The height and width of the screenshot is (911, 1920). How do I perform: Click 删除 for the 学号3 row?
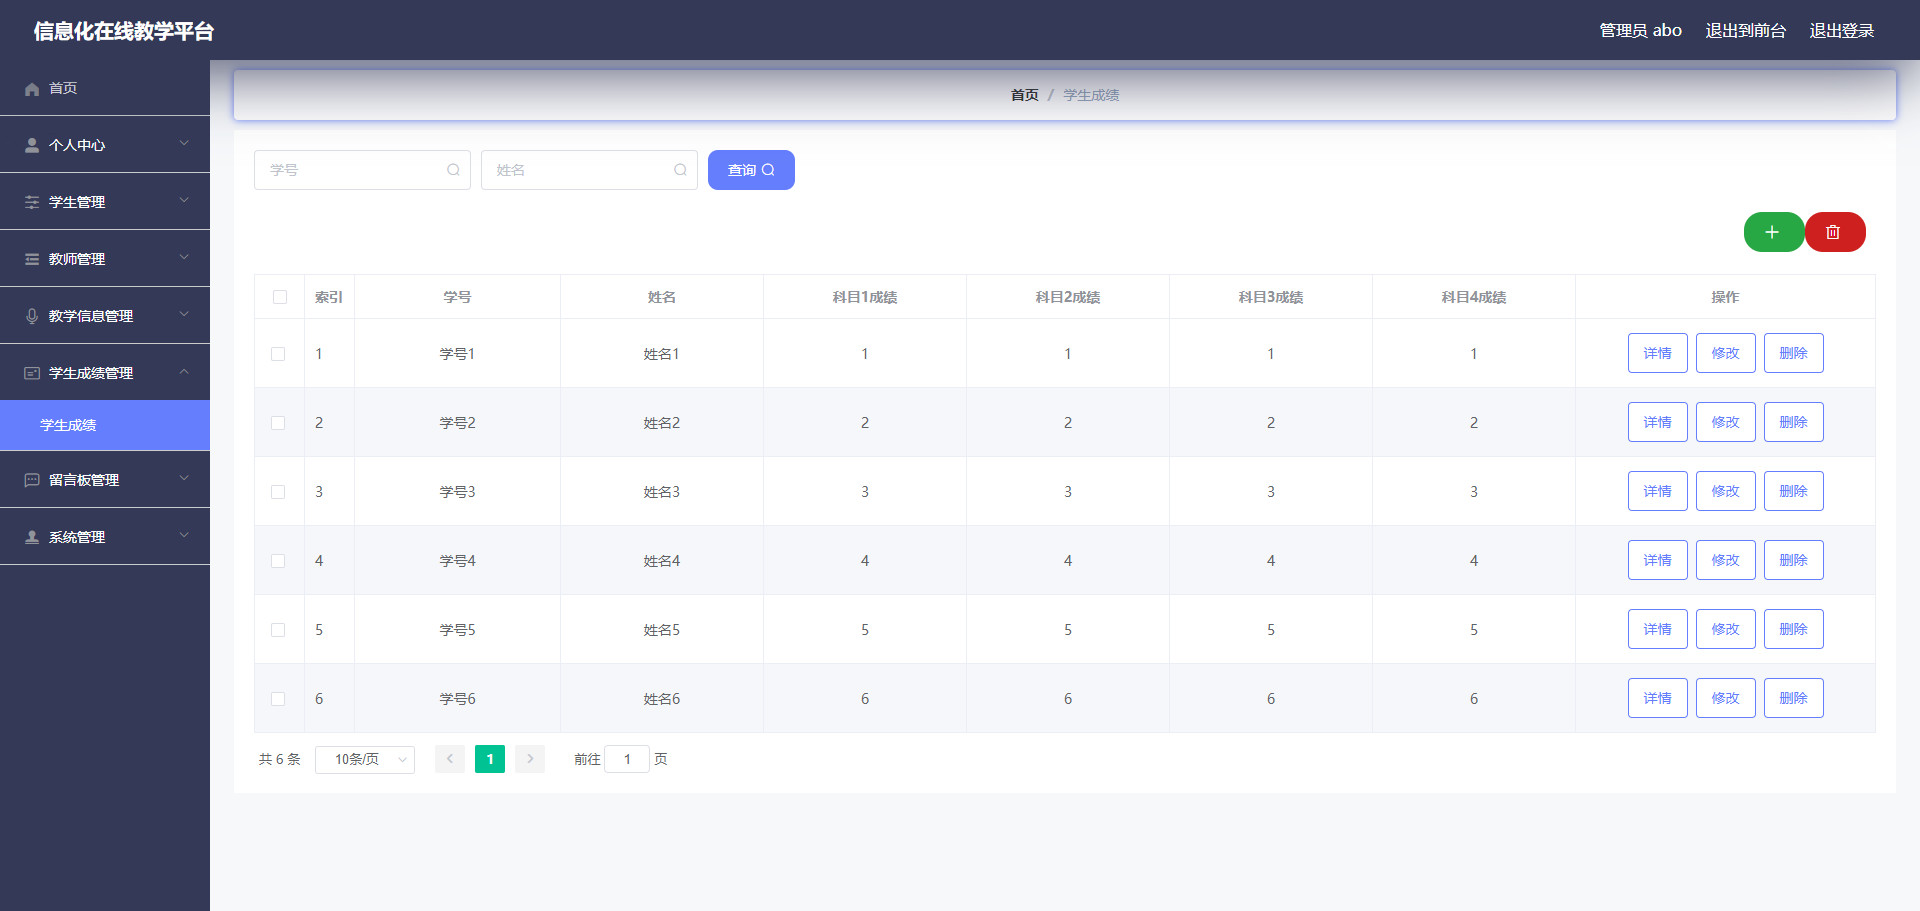click(x=1793, y=491)
